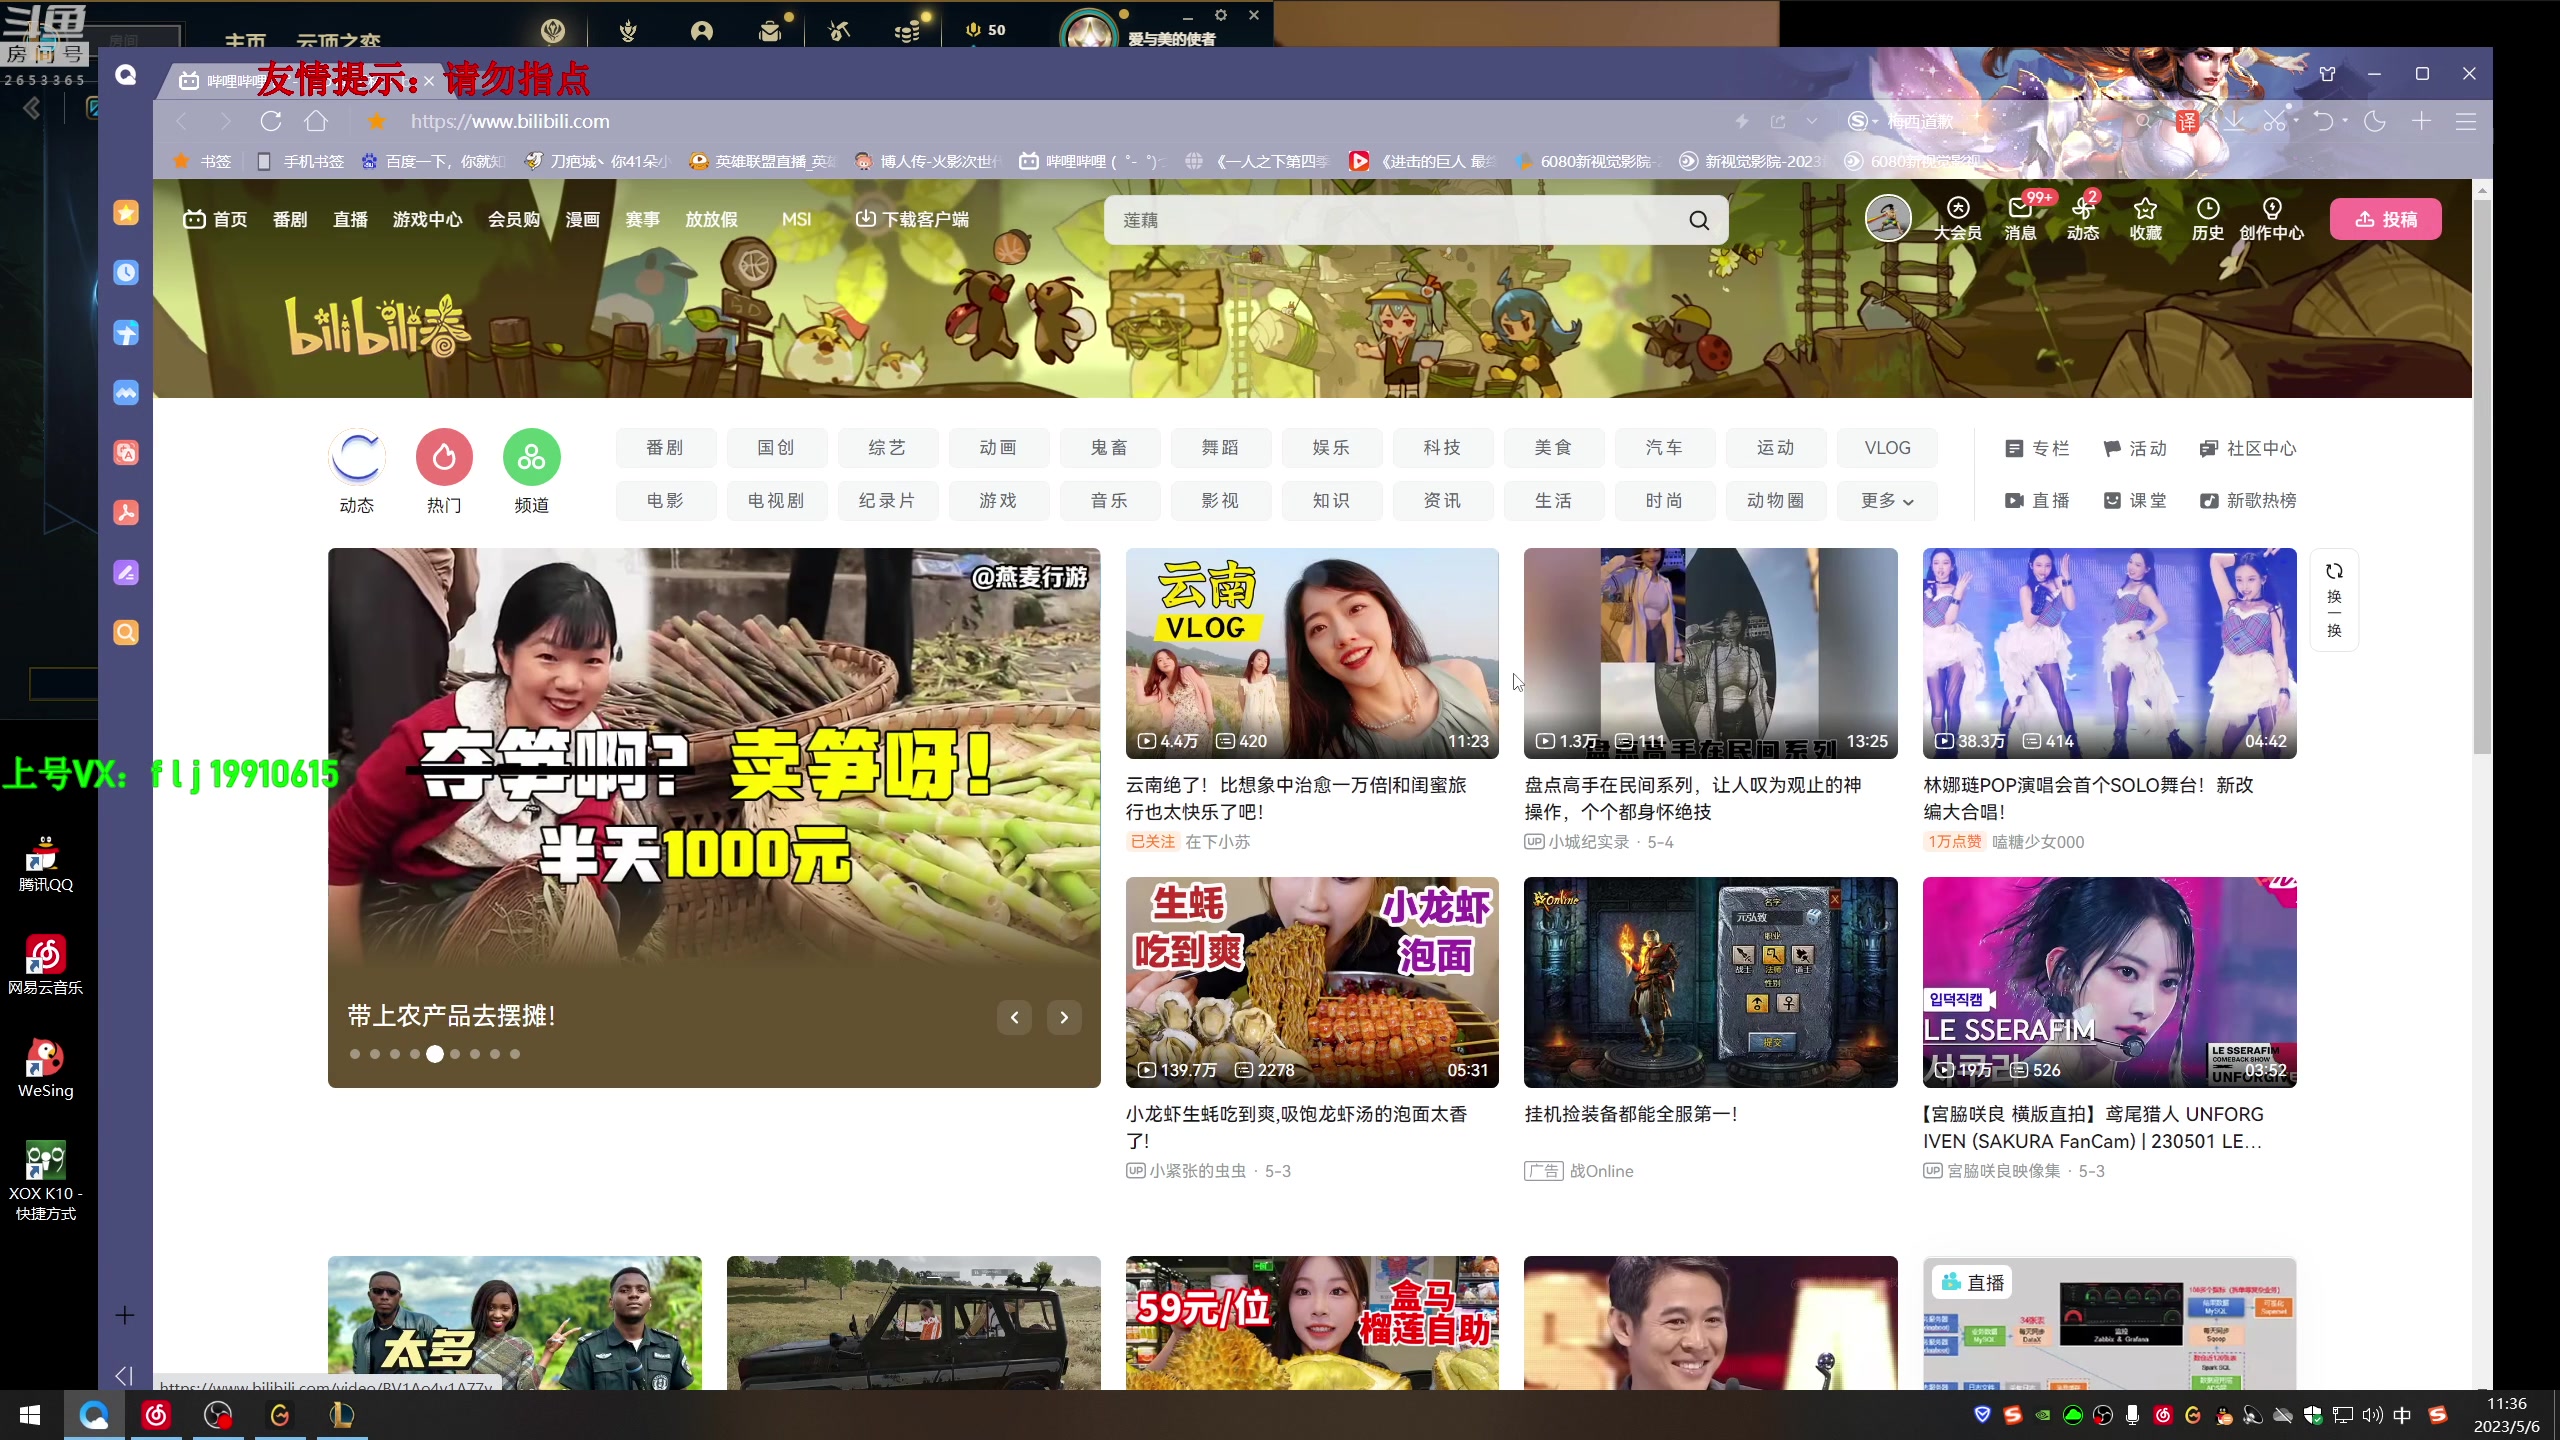The width and height of the screenshot is (2560, 1440).
Task: Open 首页 in Bilibili nav
Action: 216,219
